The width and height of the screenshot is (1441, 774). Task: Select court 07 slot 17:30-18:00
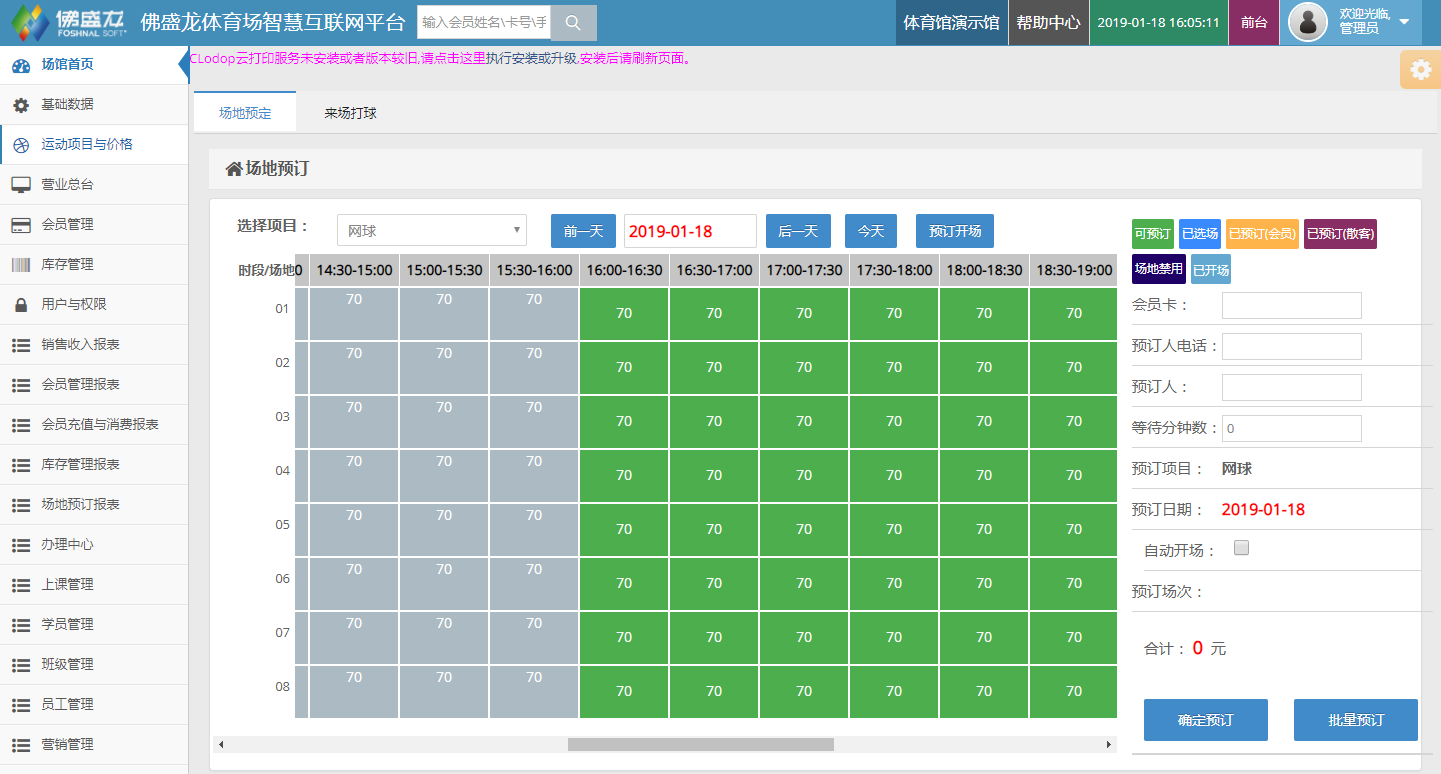coord(894,637)
